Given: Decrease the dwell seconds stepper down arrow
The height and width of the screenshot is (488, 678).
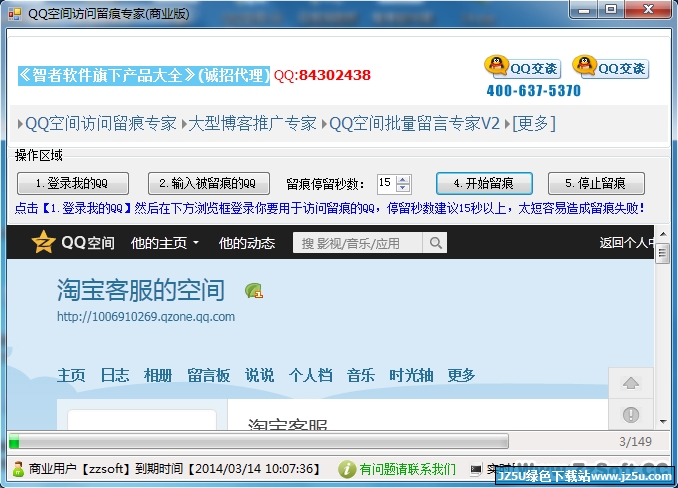Looking at the screenshot, I should click(403, 188).
